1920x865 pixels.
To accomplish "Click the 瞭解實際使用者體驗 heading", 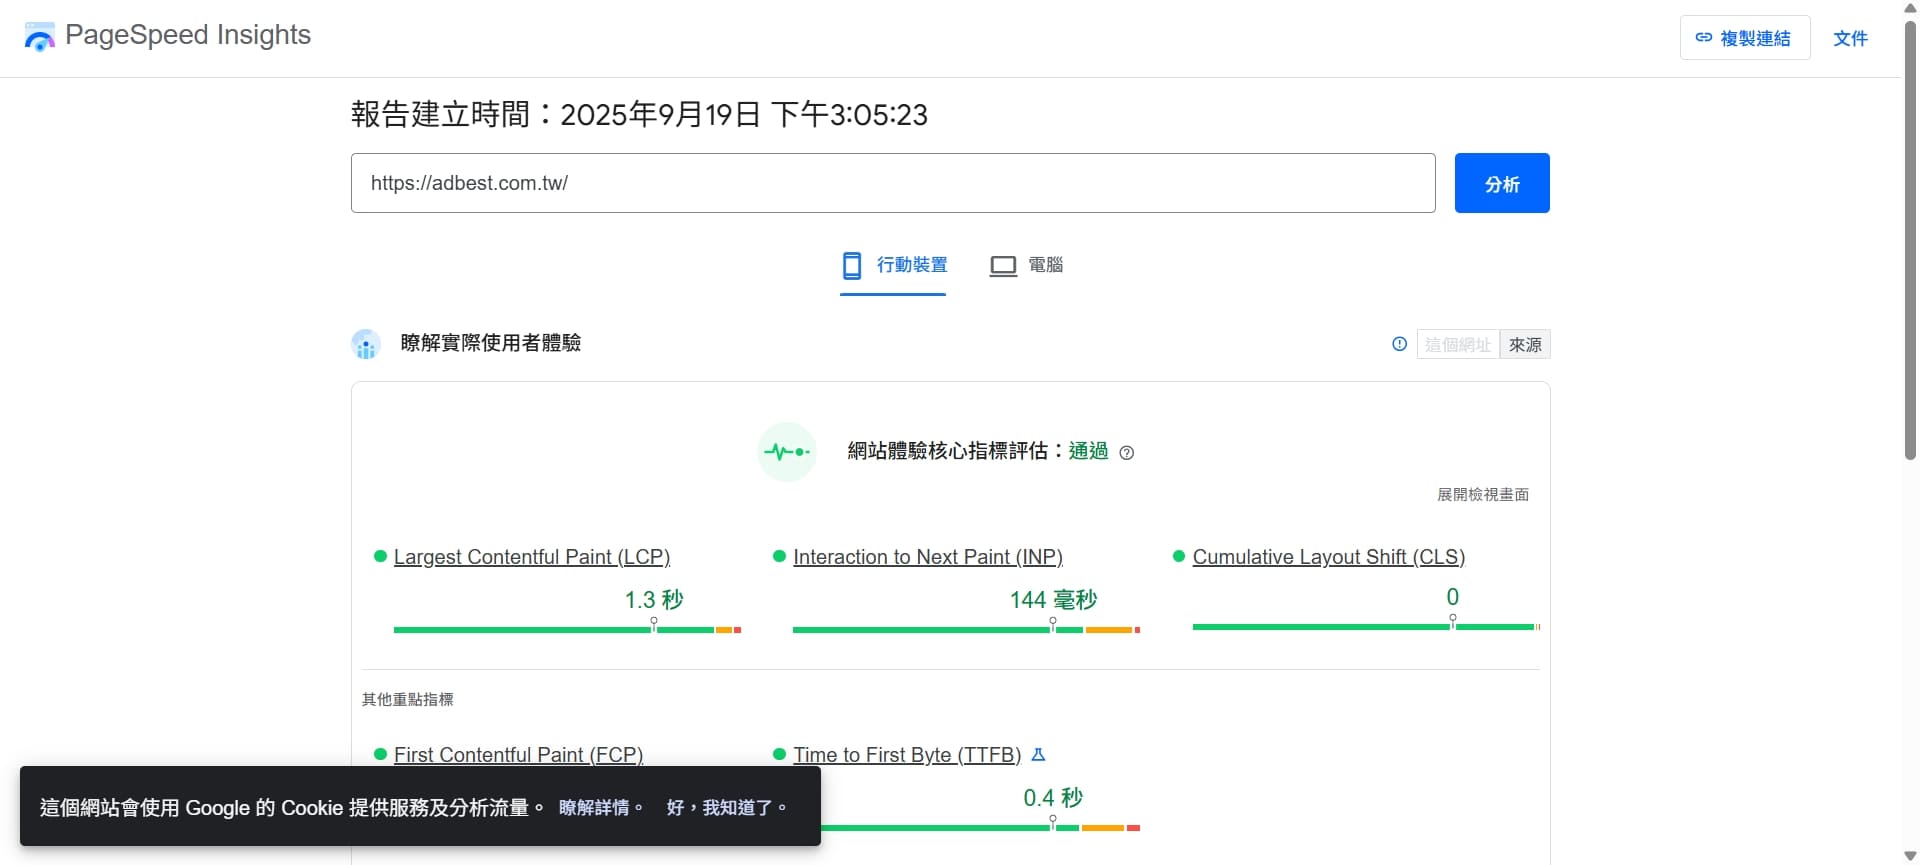I will click(x=491, y=343).
